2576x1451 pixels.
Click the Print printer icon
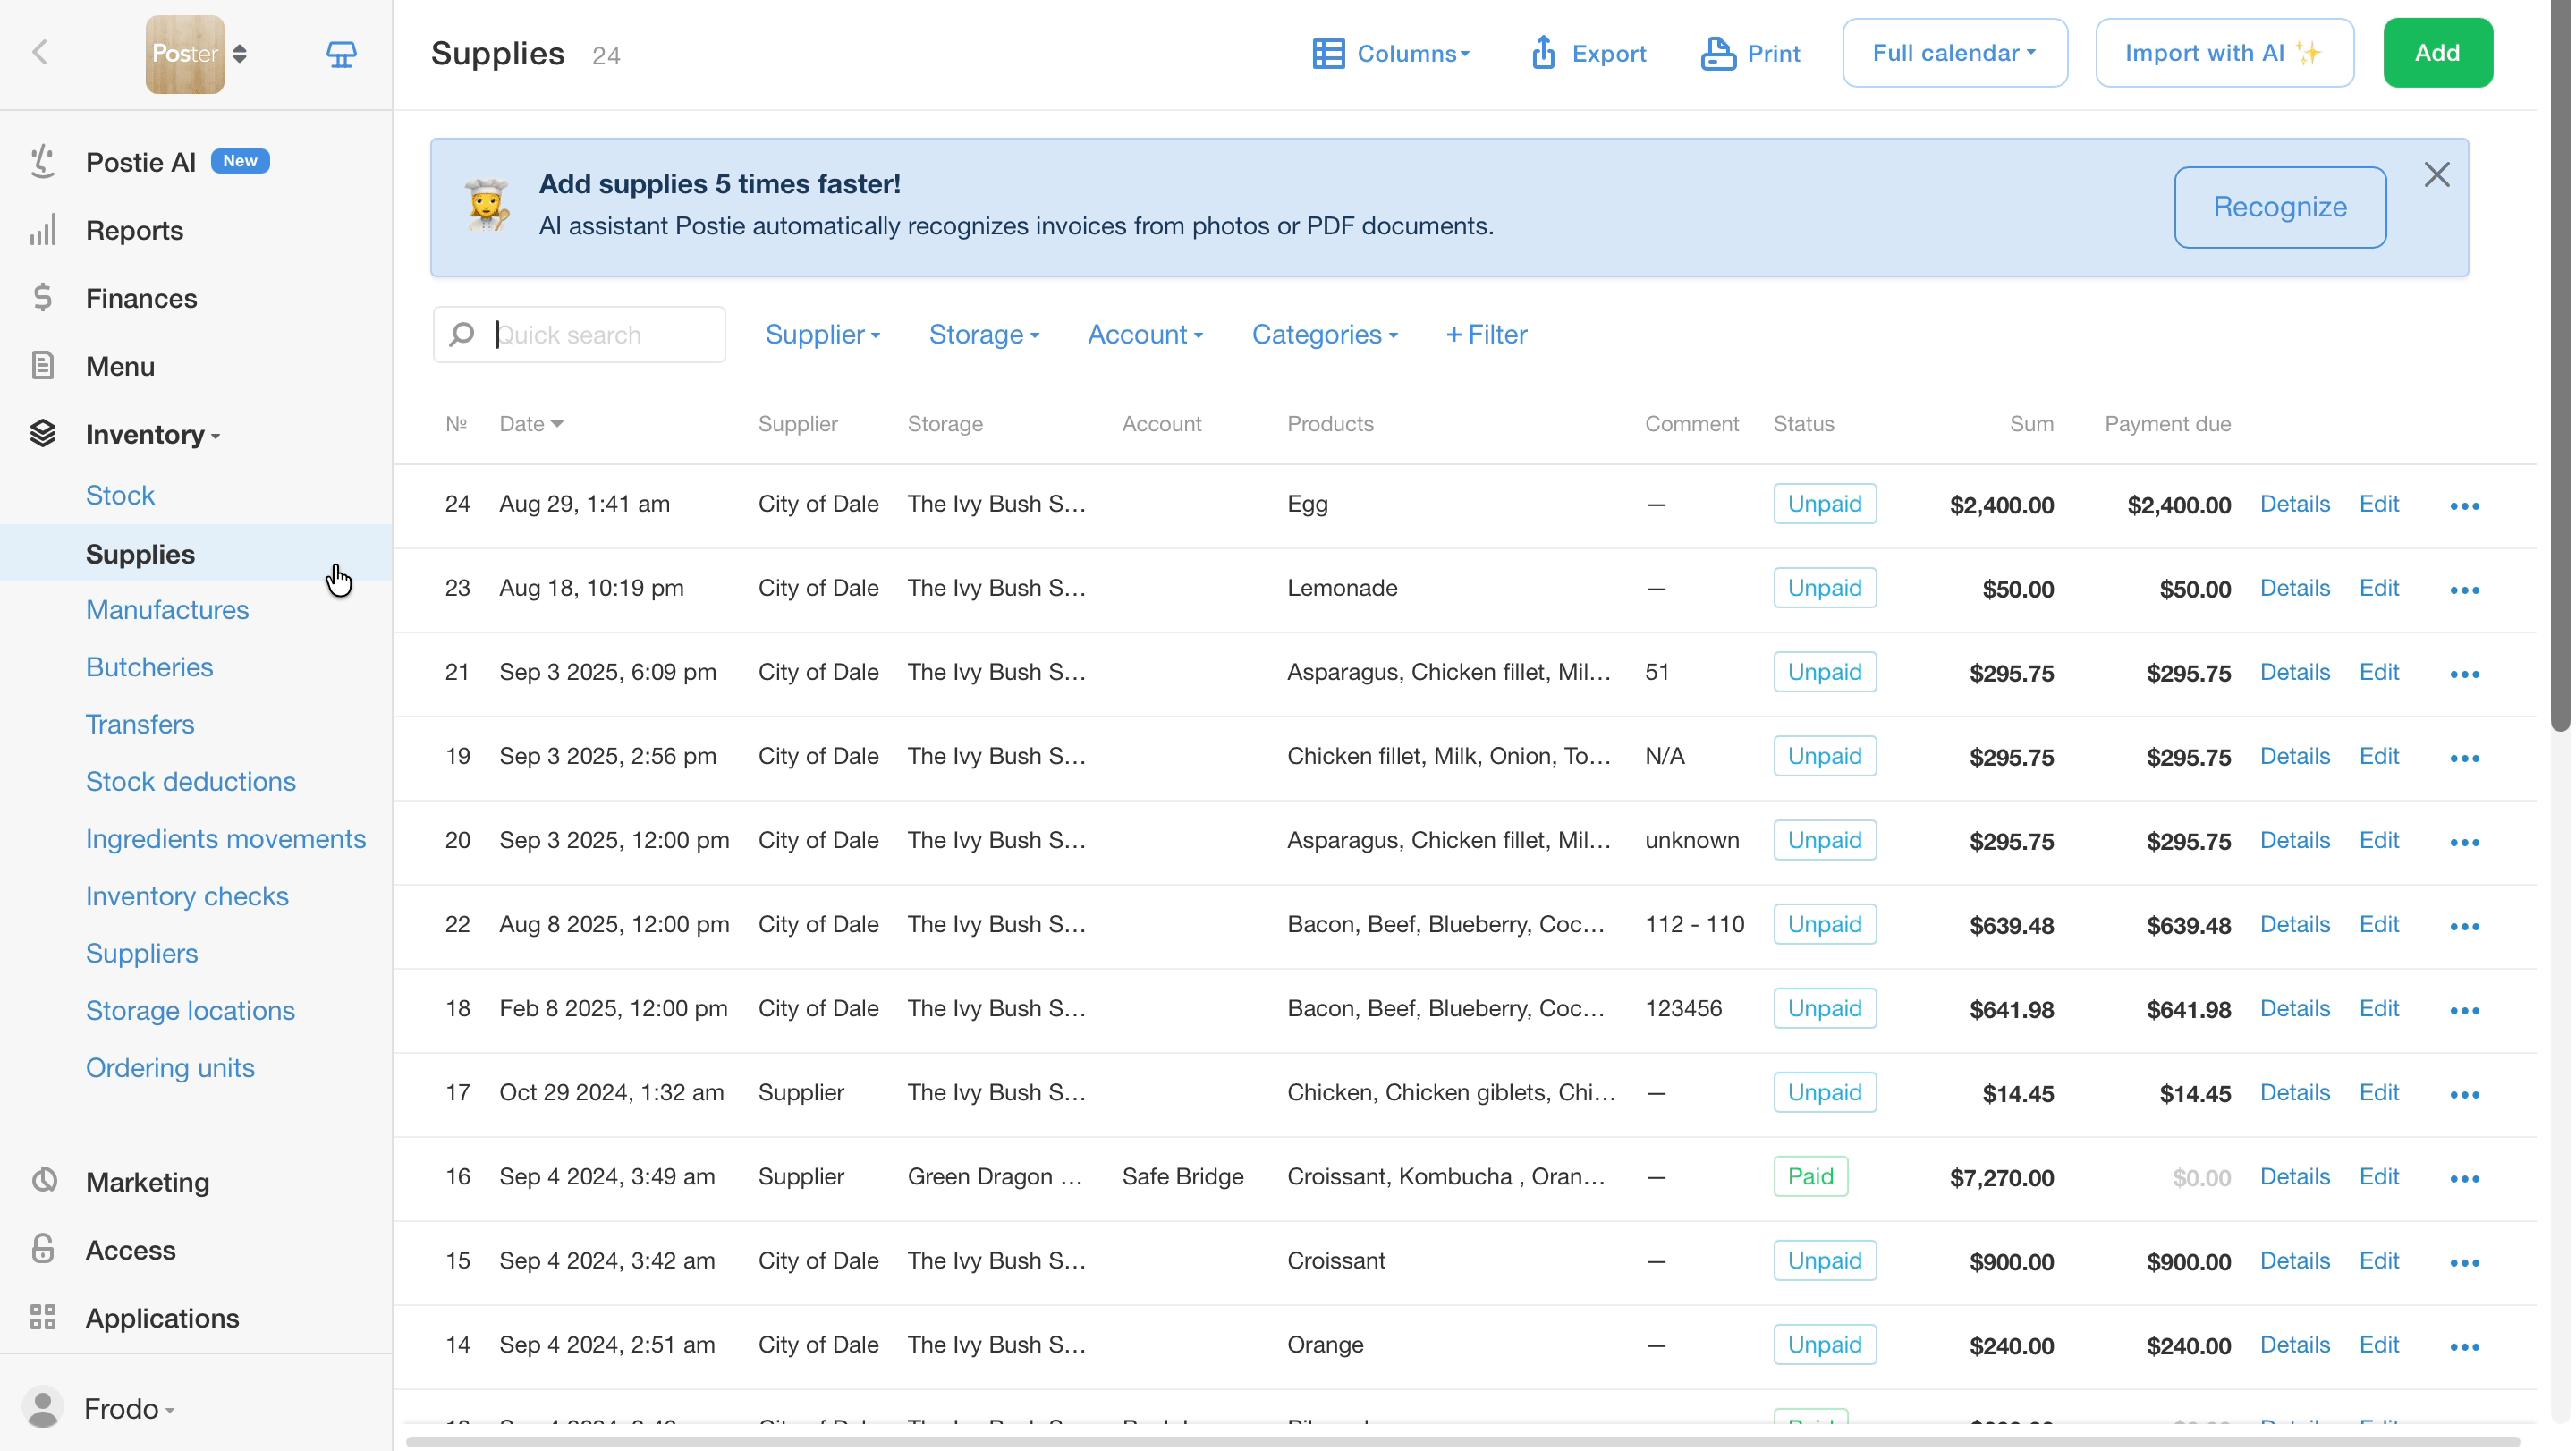(1718, 53)
